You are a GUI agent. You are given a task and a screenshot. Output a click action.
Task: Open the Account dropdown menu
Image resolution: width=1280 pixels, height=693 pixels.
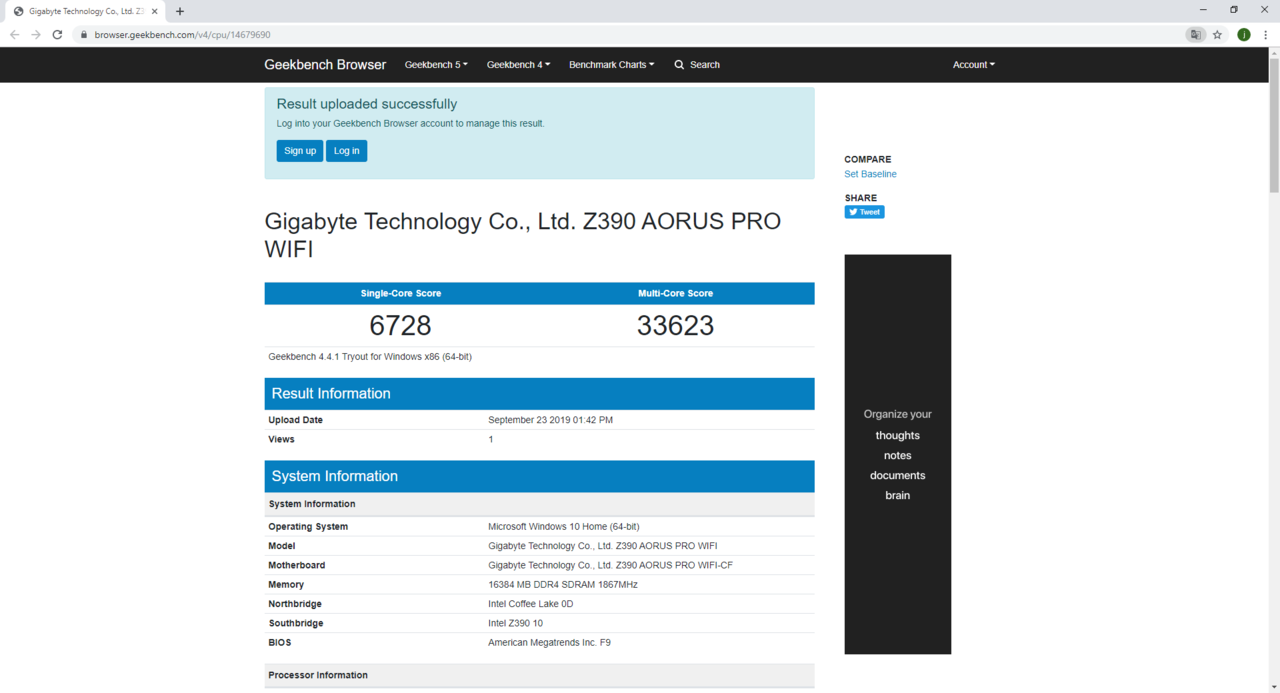pyautogui.click(x=974, y=65)
